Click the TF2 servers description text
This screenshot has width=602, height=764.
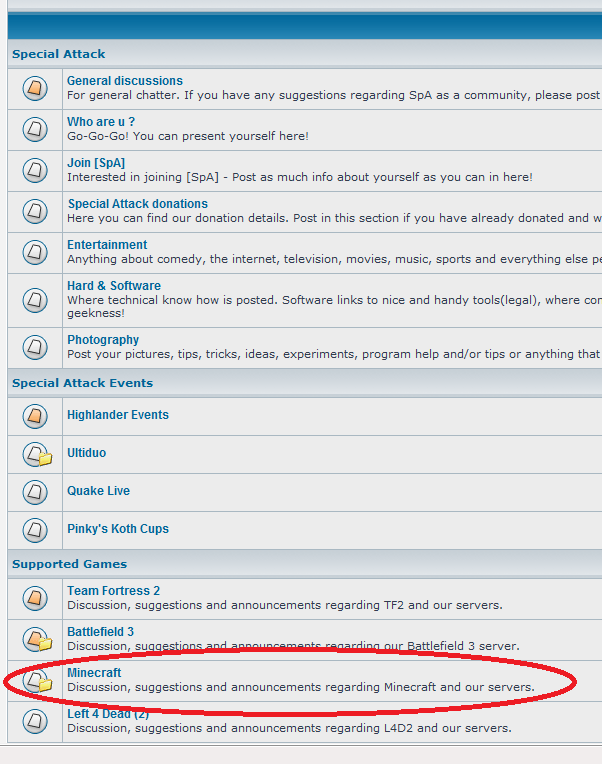(x=285, y=605)
